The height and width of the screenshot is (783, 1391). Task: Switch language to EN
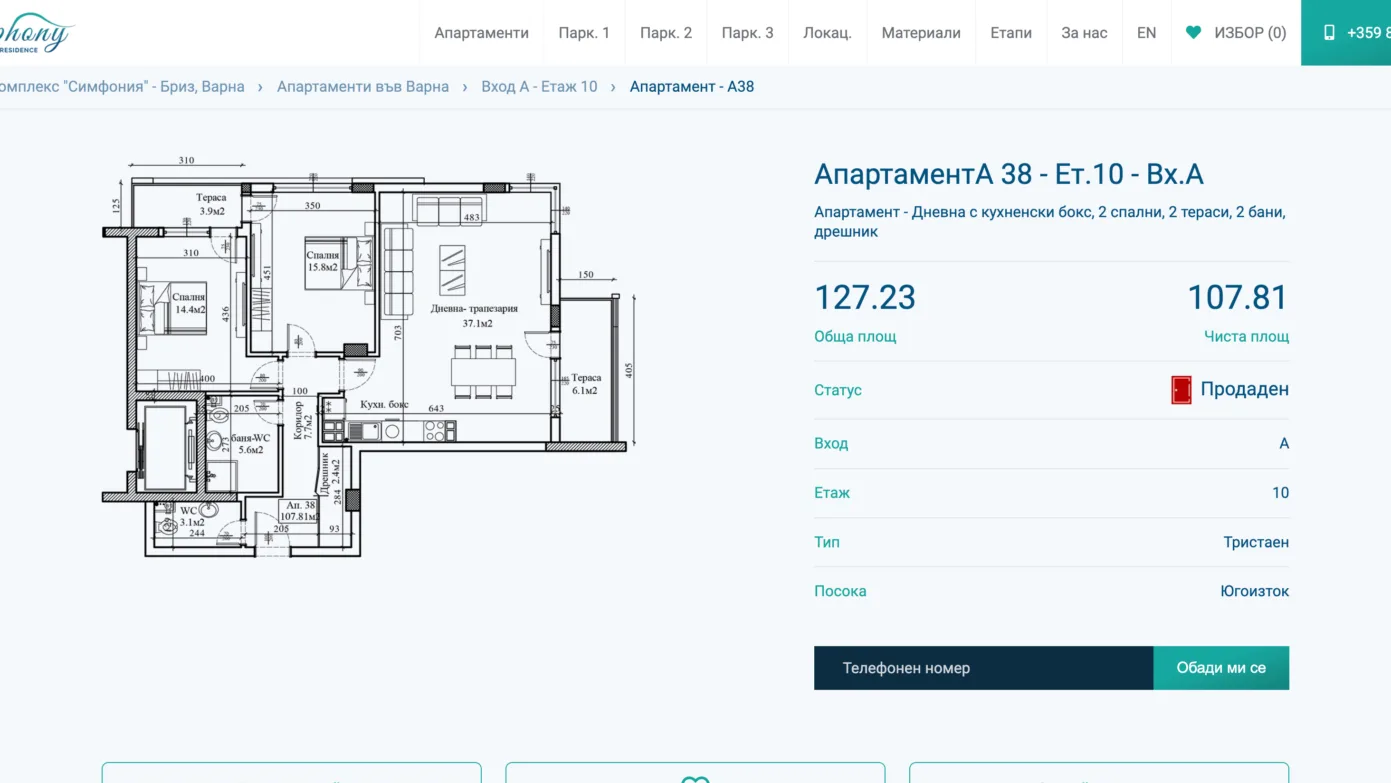pos(1146,33)
